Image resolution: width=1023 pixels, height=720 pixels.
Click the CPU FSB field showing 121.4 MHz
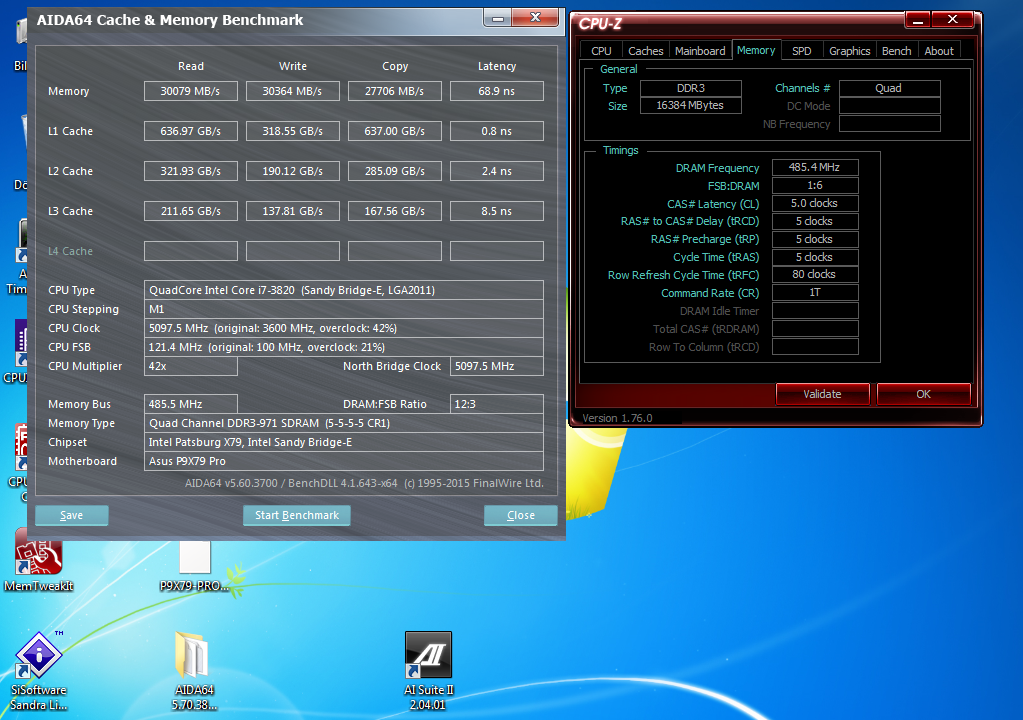point(344,347)
